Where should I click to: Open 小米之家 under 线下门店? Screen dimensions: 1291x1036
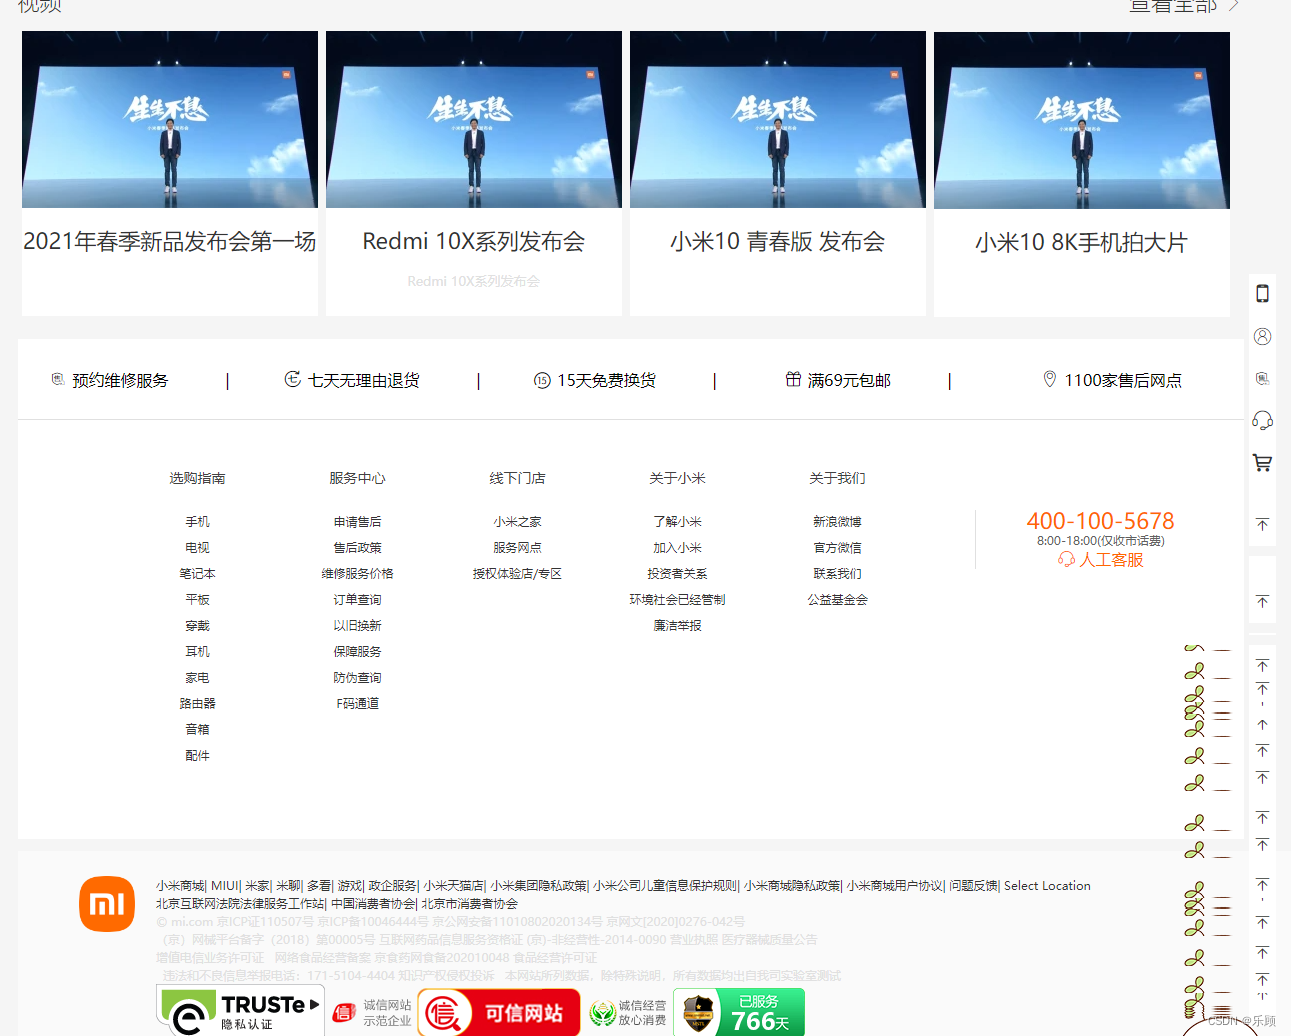tap(517, 521)
